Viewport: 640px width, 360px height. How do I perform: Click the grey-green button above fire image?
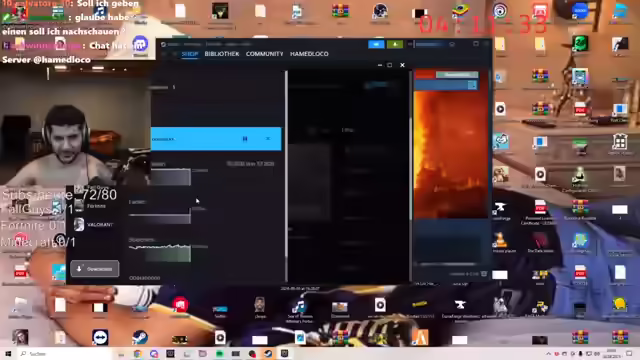click(457, 74)
